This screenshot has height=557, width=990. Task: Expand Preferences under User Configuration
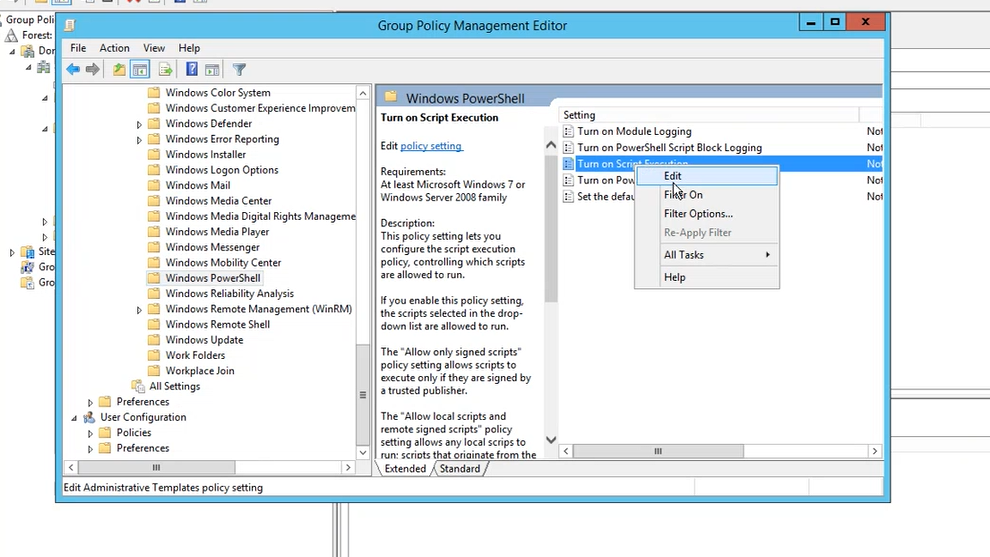[90, 448]
